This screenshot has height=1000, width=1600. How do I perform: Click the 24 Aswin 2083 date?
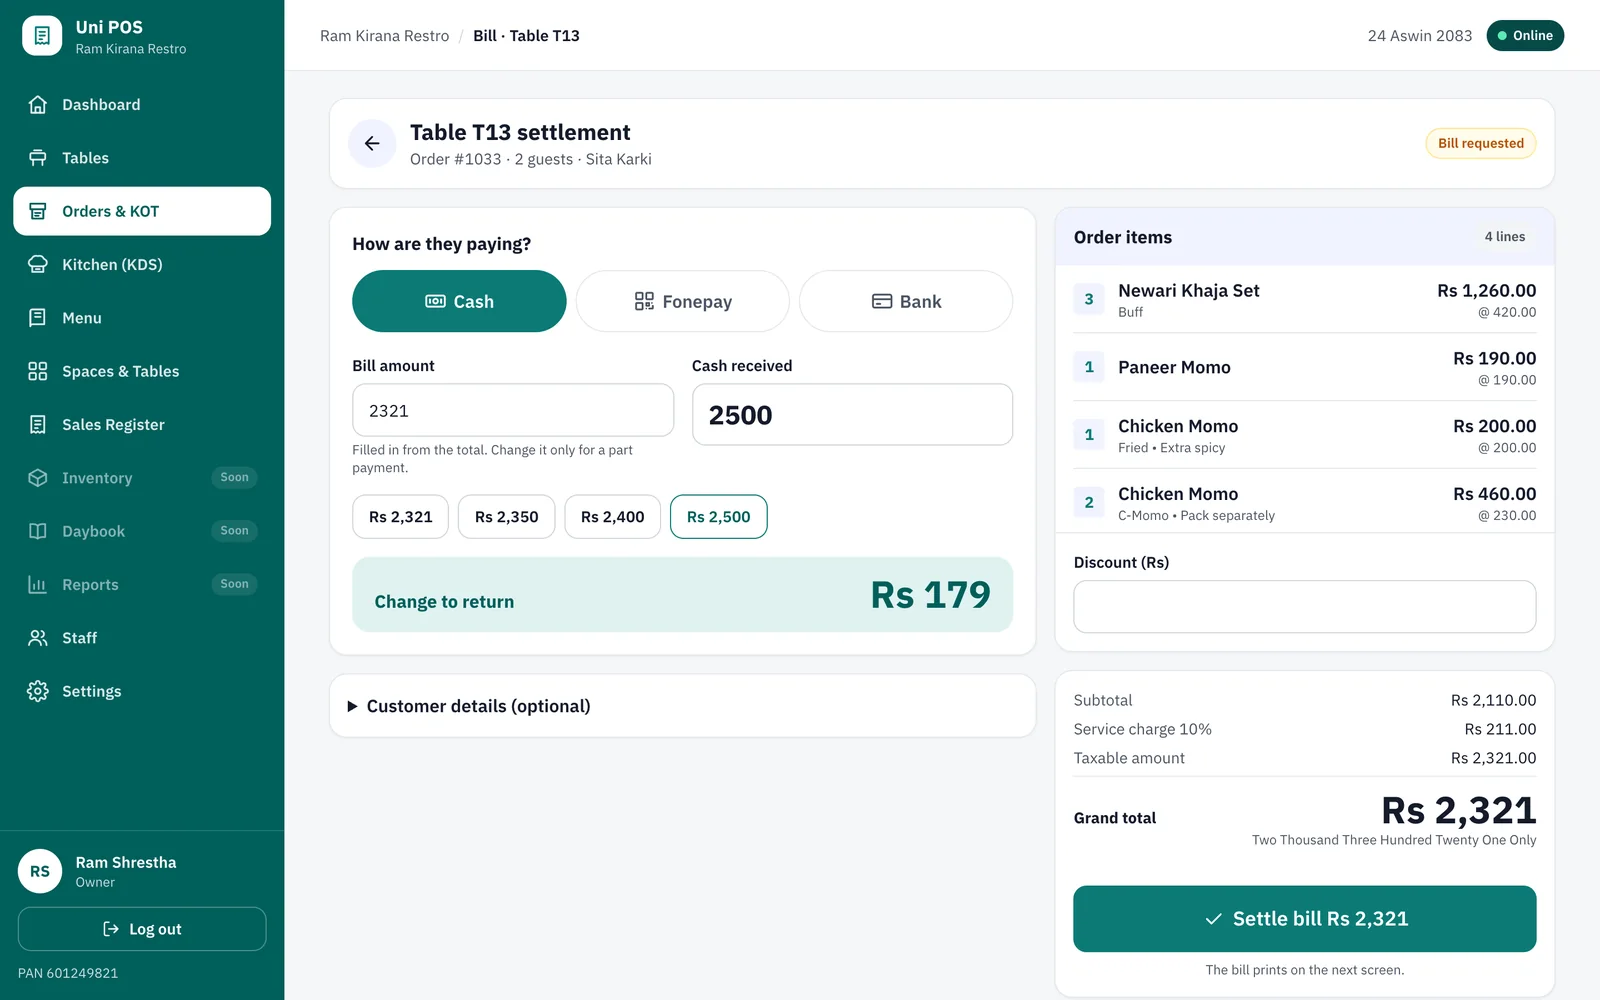point(1420,36)
